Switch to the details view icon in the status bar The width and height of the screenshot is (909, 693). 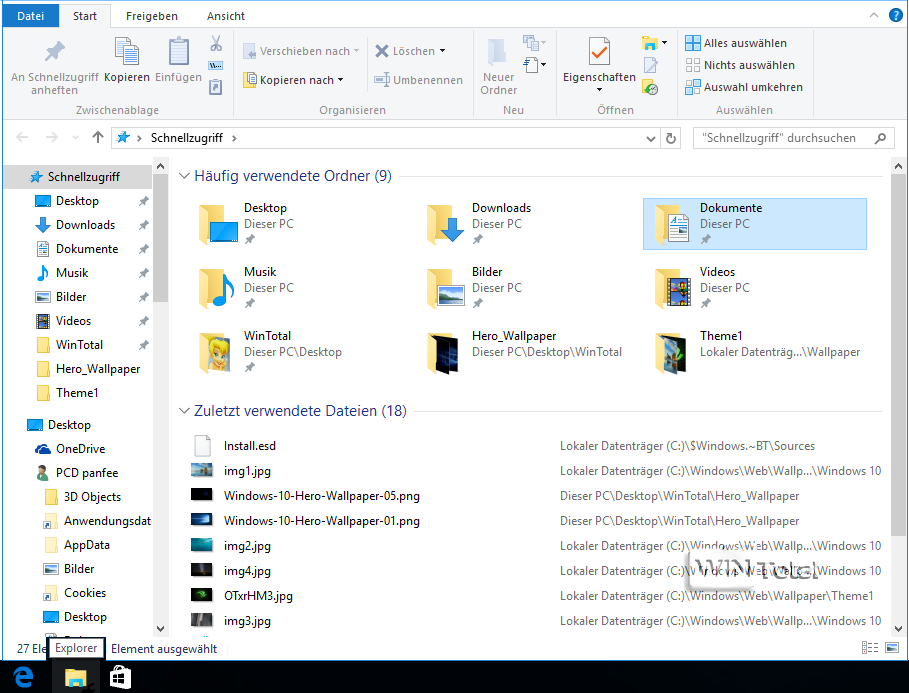(870, 648)
